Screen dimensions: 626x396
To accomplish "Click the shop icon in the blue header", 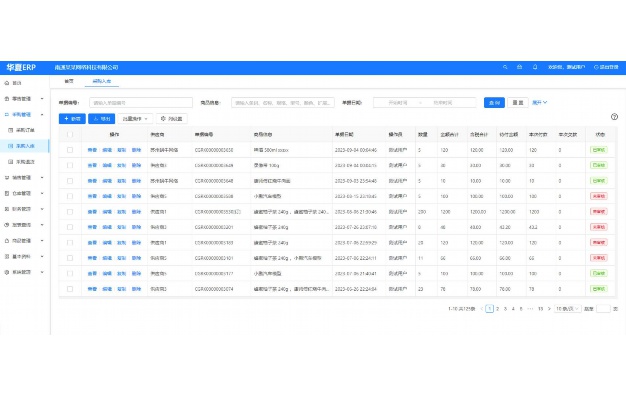I will tap(519, 67).
